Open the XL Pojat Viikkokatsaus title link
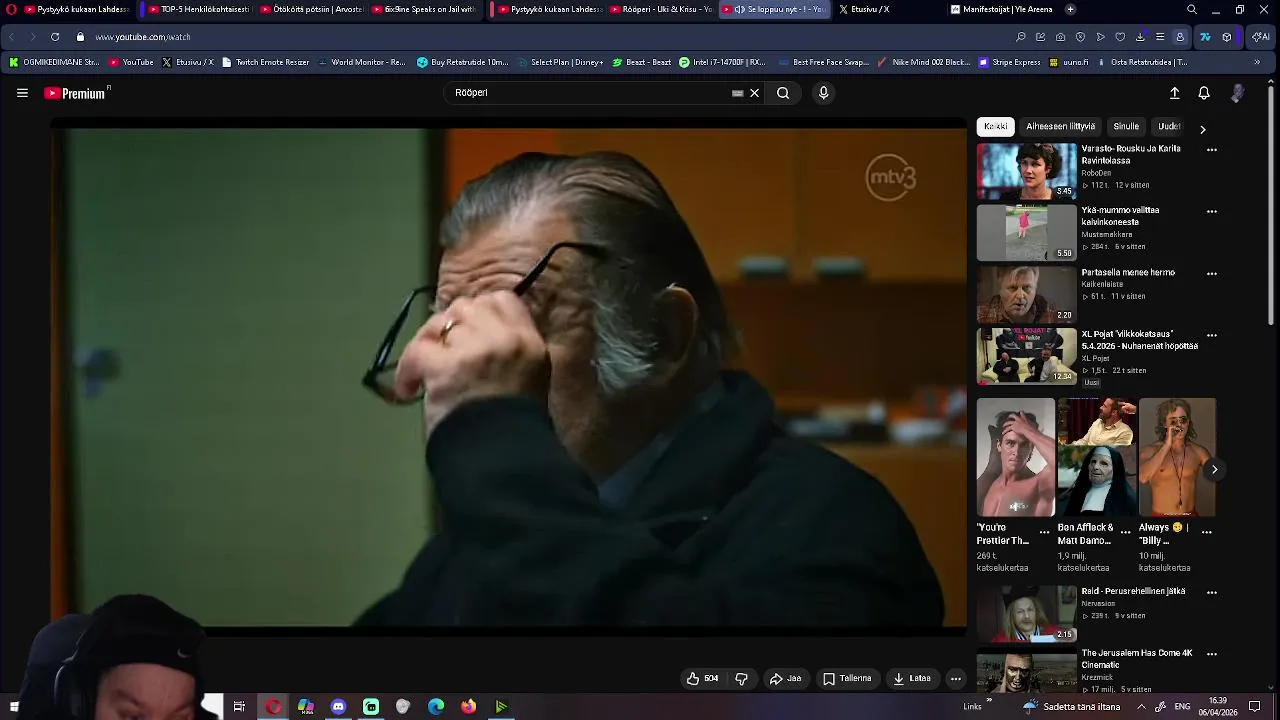 pyautogui.click(x=1139, y=340)
